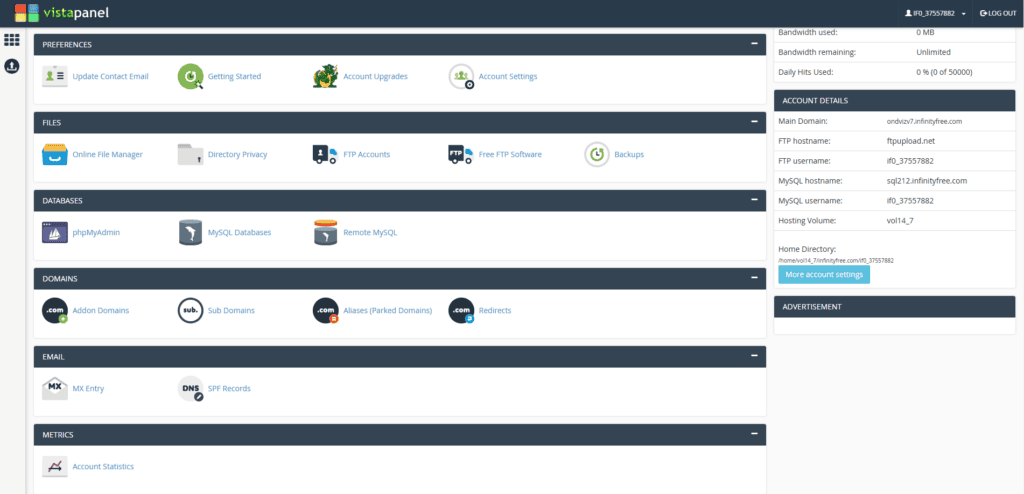The height and width of the screenshot is (494, 1024).
Task: Collapse the Files section
Action: 754,122
